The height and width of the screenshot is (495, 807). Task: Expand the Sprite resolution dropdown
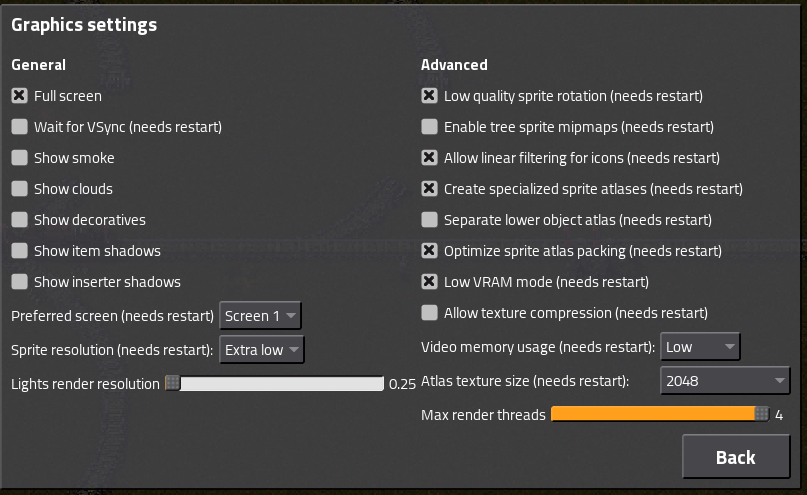coord(262,349)
